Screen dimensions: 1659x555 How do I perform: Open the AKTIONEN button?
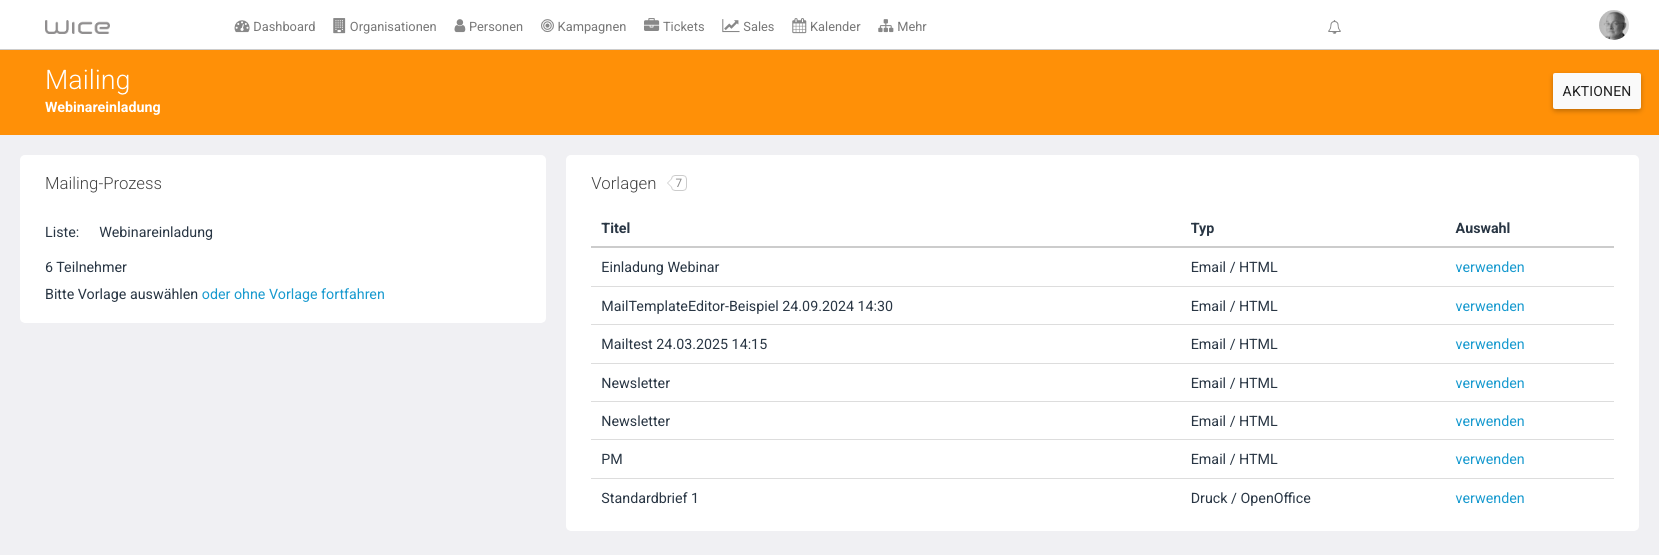(x=1596, y=91)
